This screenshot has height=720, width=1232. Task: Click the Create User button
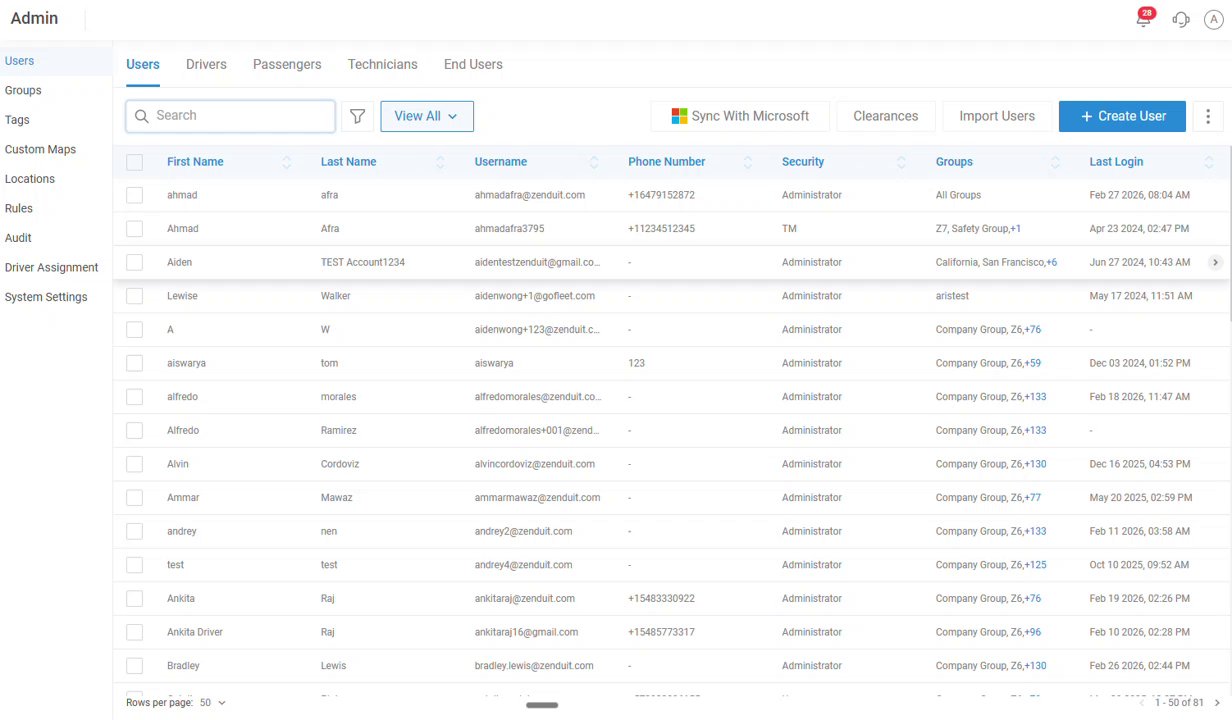[1122, 116]
